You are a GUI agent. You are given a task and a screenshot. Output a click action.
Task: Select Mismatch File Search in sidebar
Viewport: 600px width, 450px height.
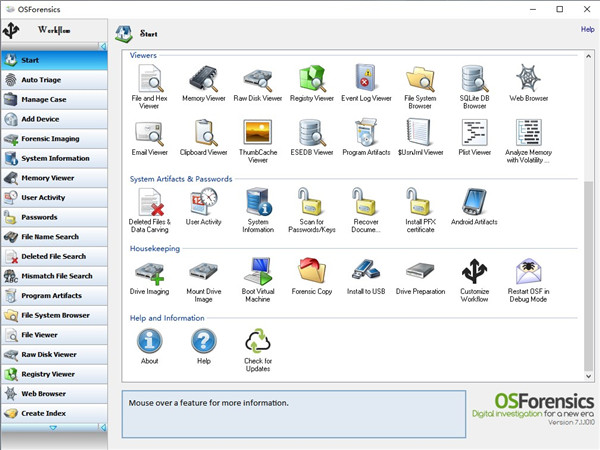pos(54,276)
